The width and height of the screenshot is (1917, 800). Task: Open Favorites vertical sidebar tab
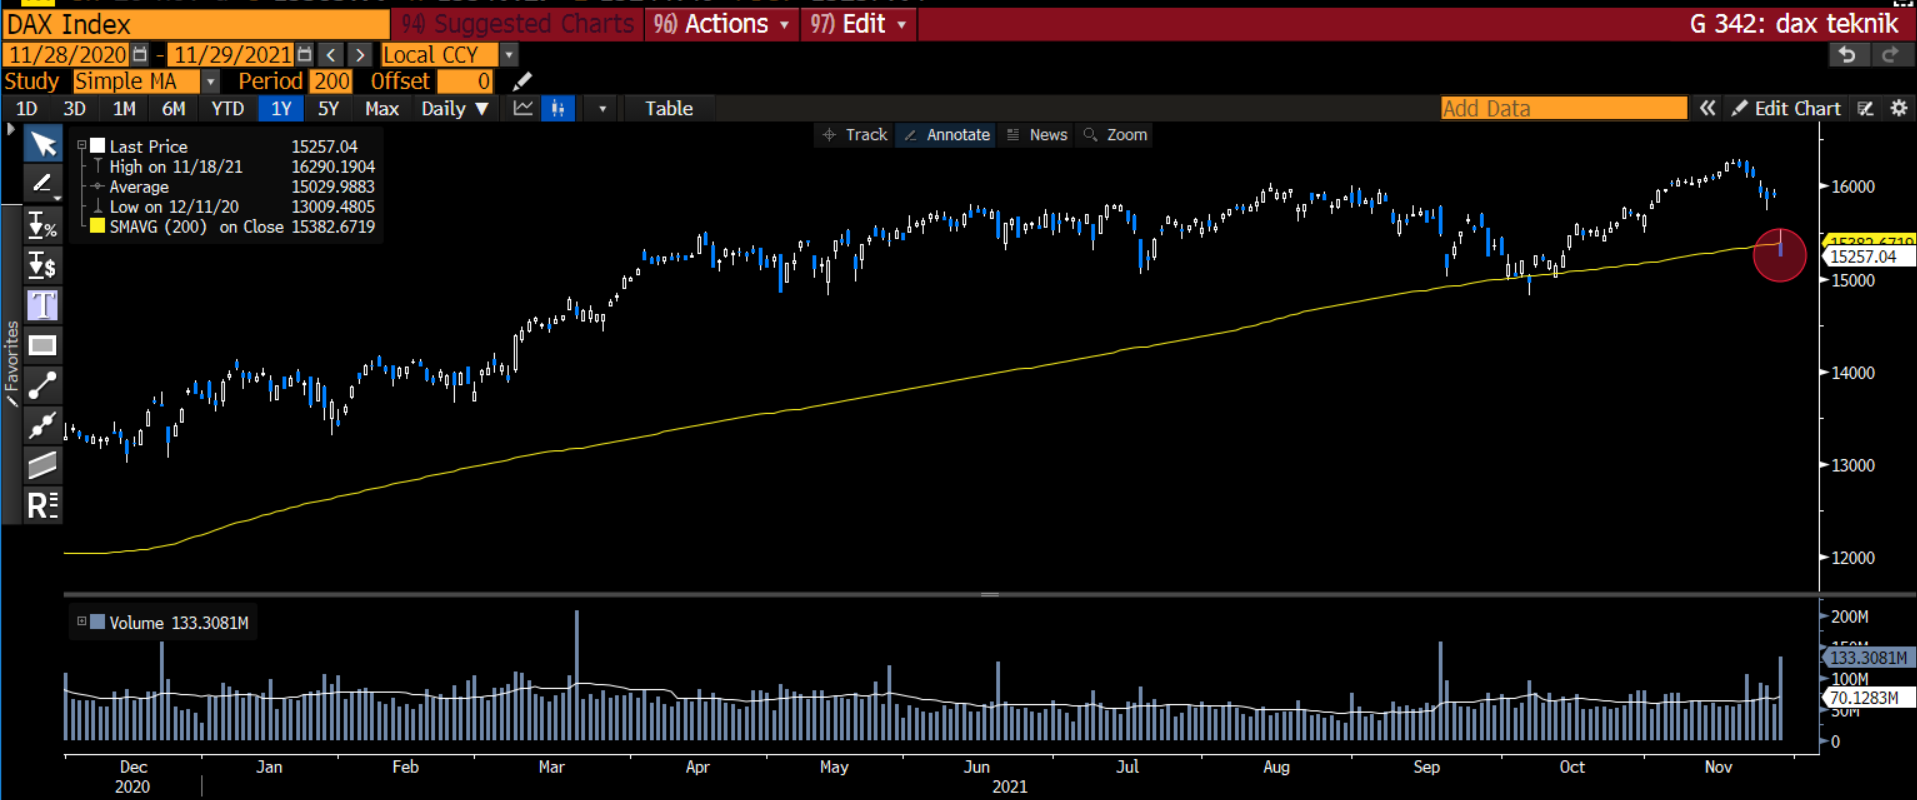point(11,364)
